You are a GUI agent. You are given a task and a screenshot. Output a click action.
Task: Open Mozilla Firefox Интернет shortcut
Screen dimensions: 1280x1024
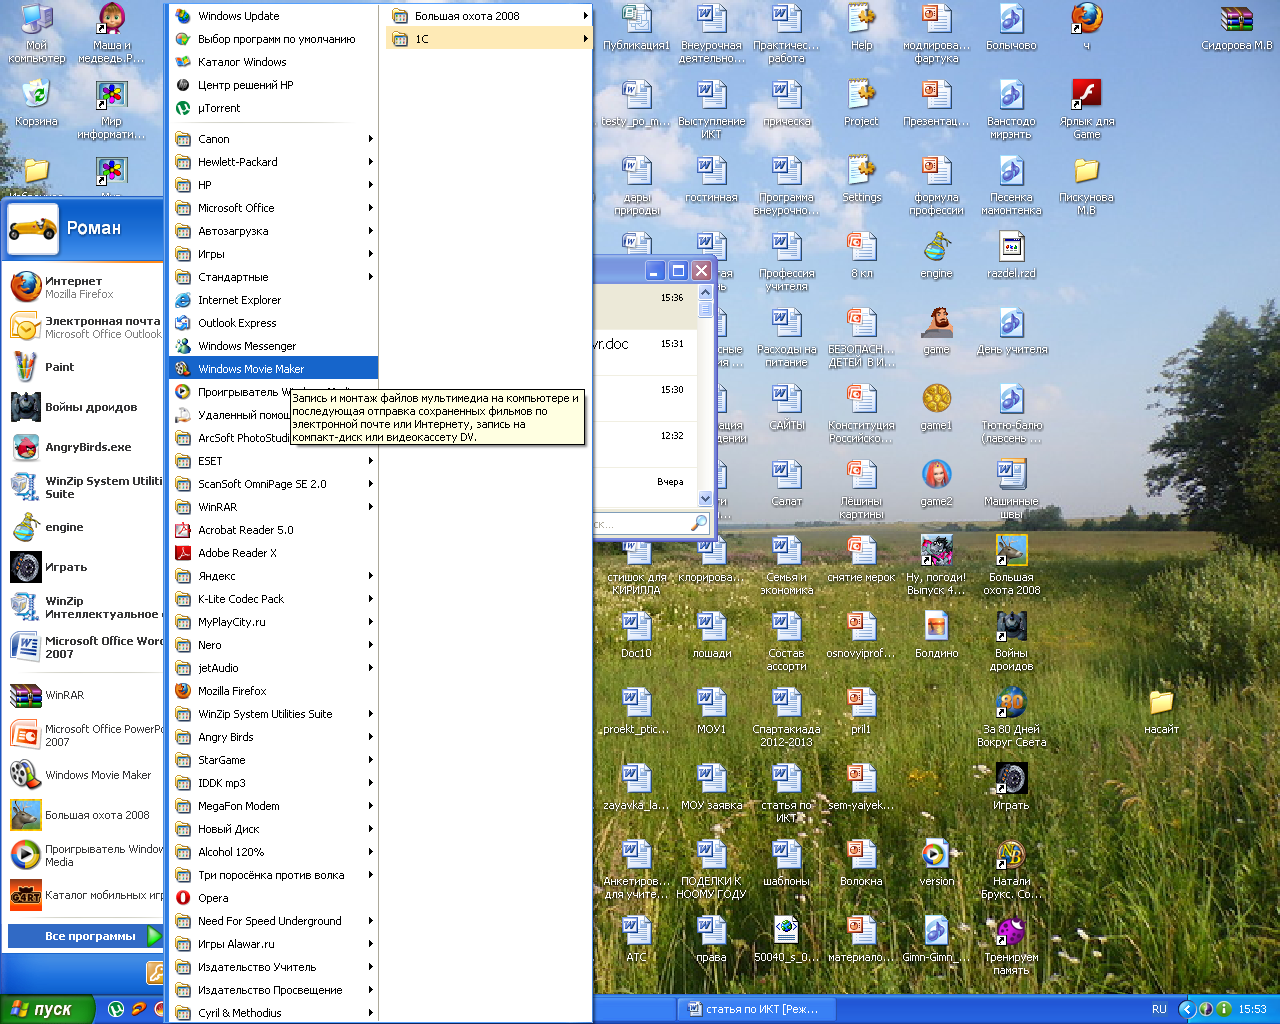(84, 287)
